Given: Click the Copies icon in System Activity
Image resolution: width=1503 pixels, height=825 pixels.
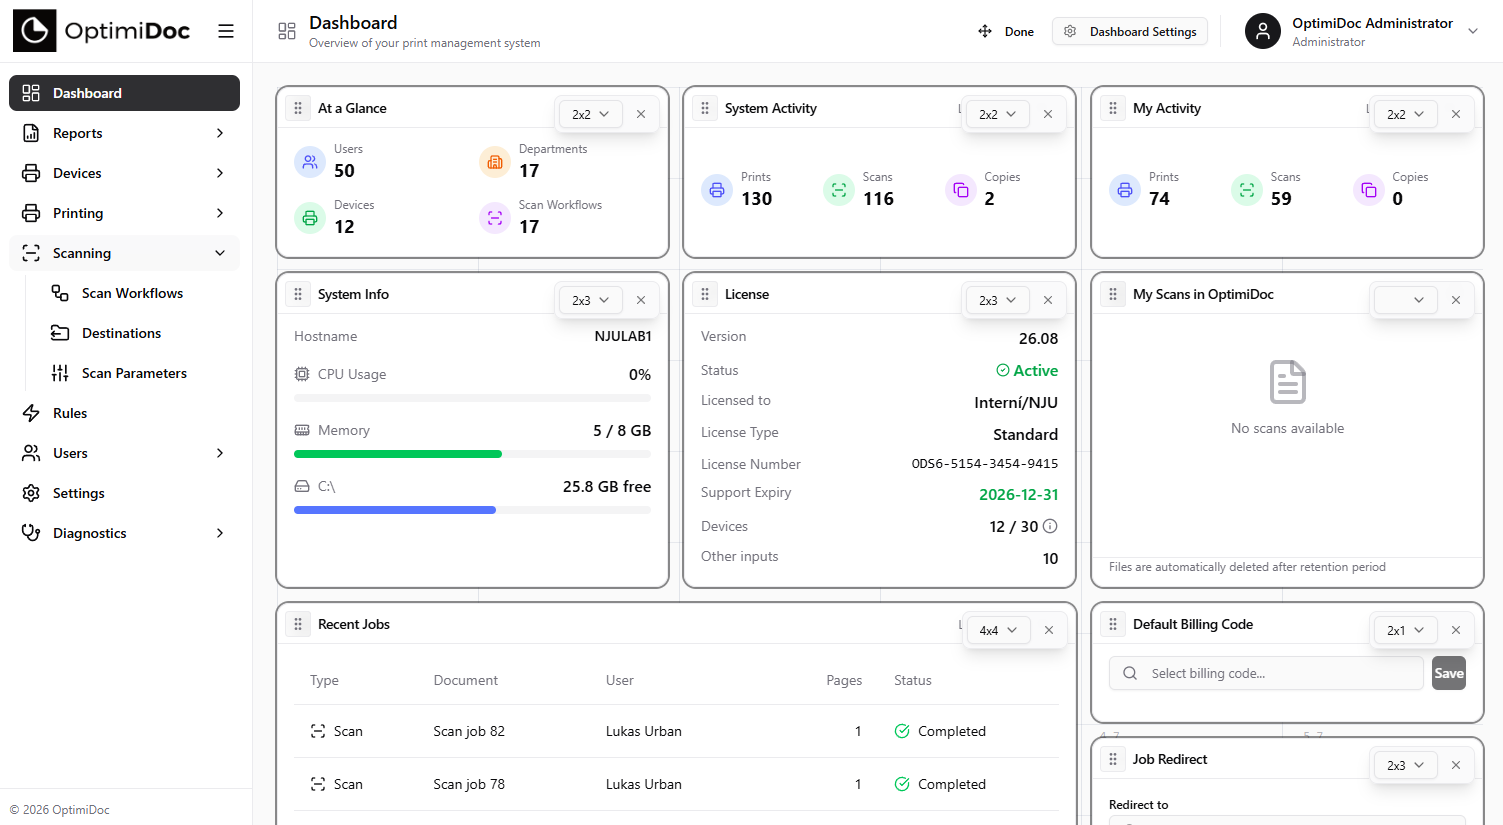Looking at the screenshot, I should coord(961,190).
